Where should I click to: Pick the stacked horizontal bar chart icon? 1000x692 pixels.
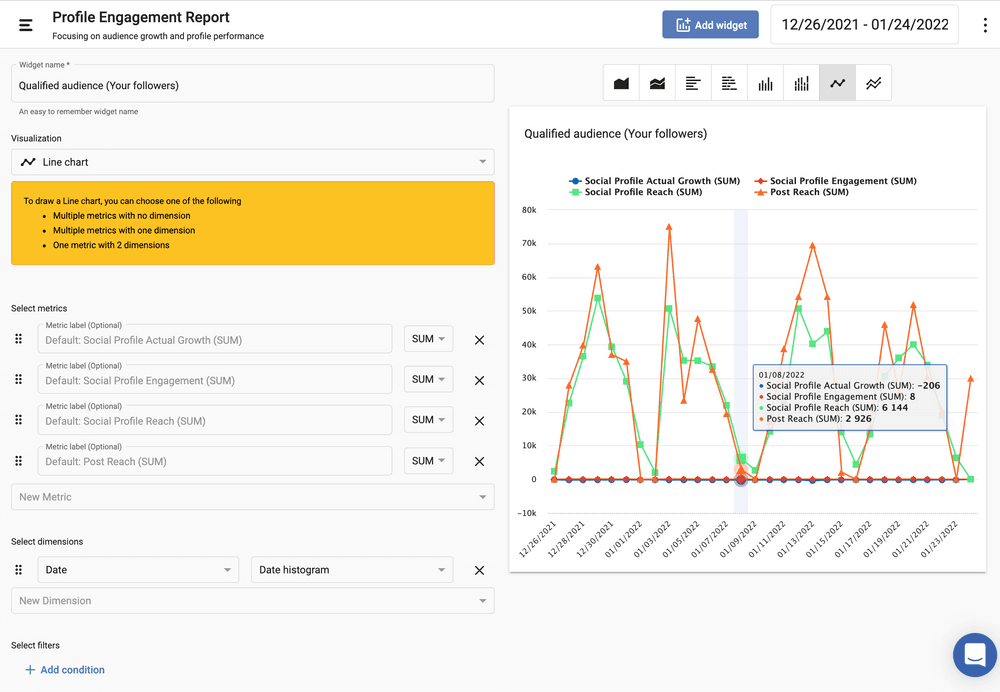tap(729, 84)
